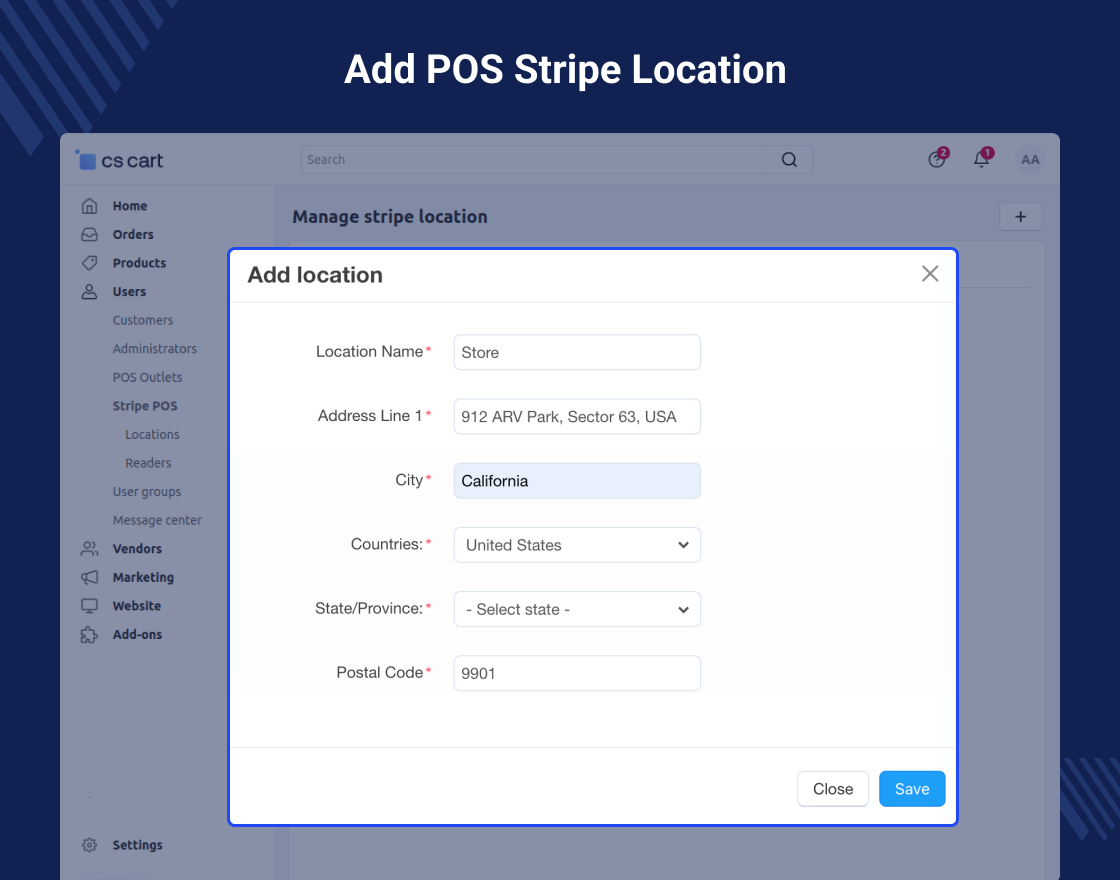Go to POS Outlets menu item
Viewport: 1120px width, 880px height.
pos(147,377)
